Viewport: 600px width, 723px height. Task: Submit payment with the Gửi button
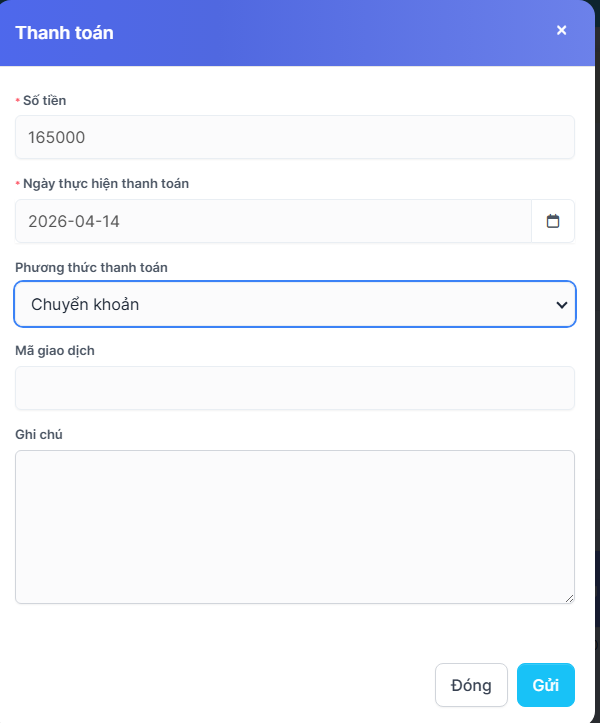point(545,685)
